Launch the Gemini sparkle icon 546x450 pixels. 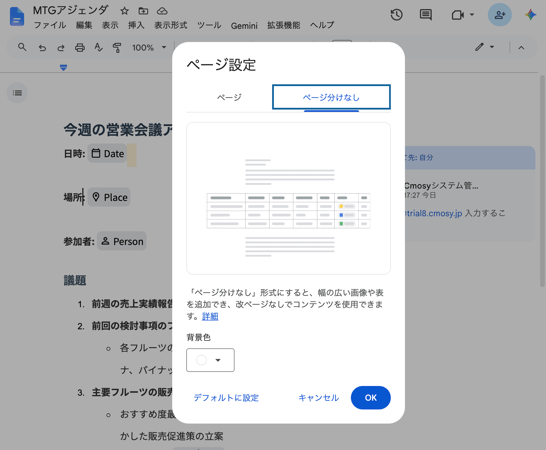click(x=530, y=15)
